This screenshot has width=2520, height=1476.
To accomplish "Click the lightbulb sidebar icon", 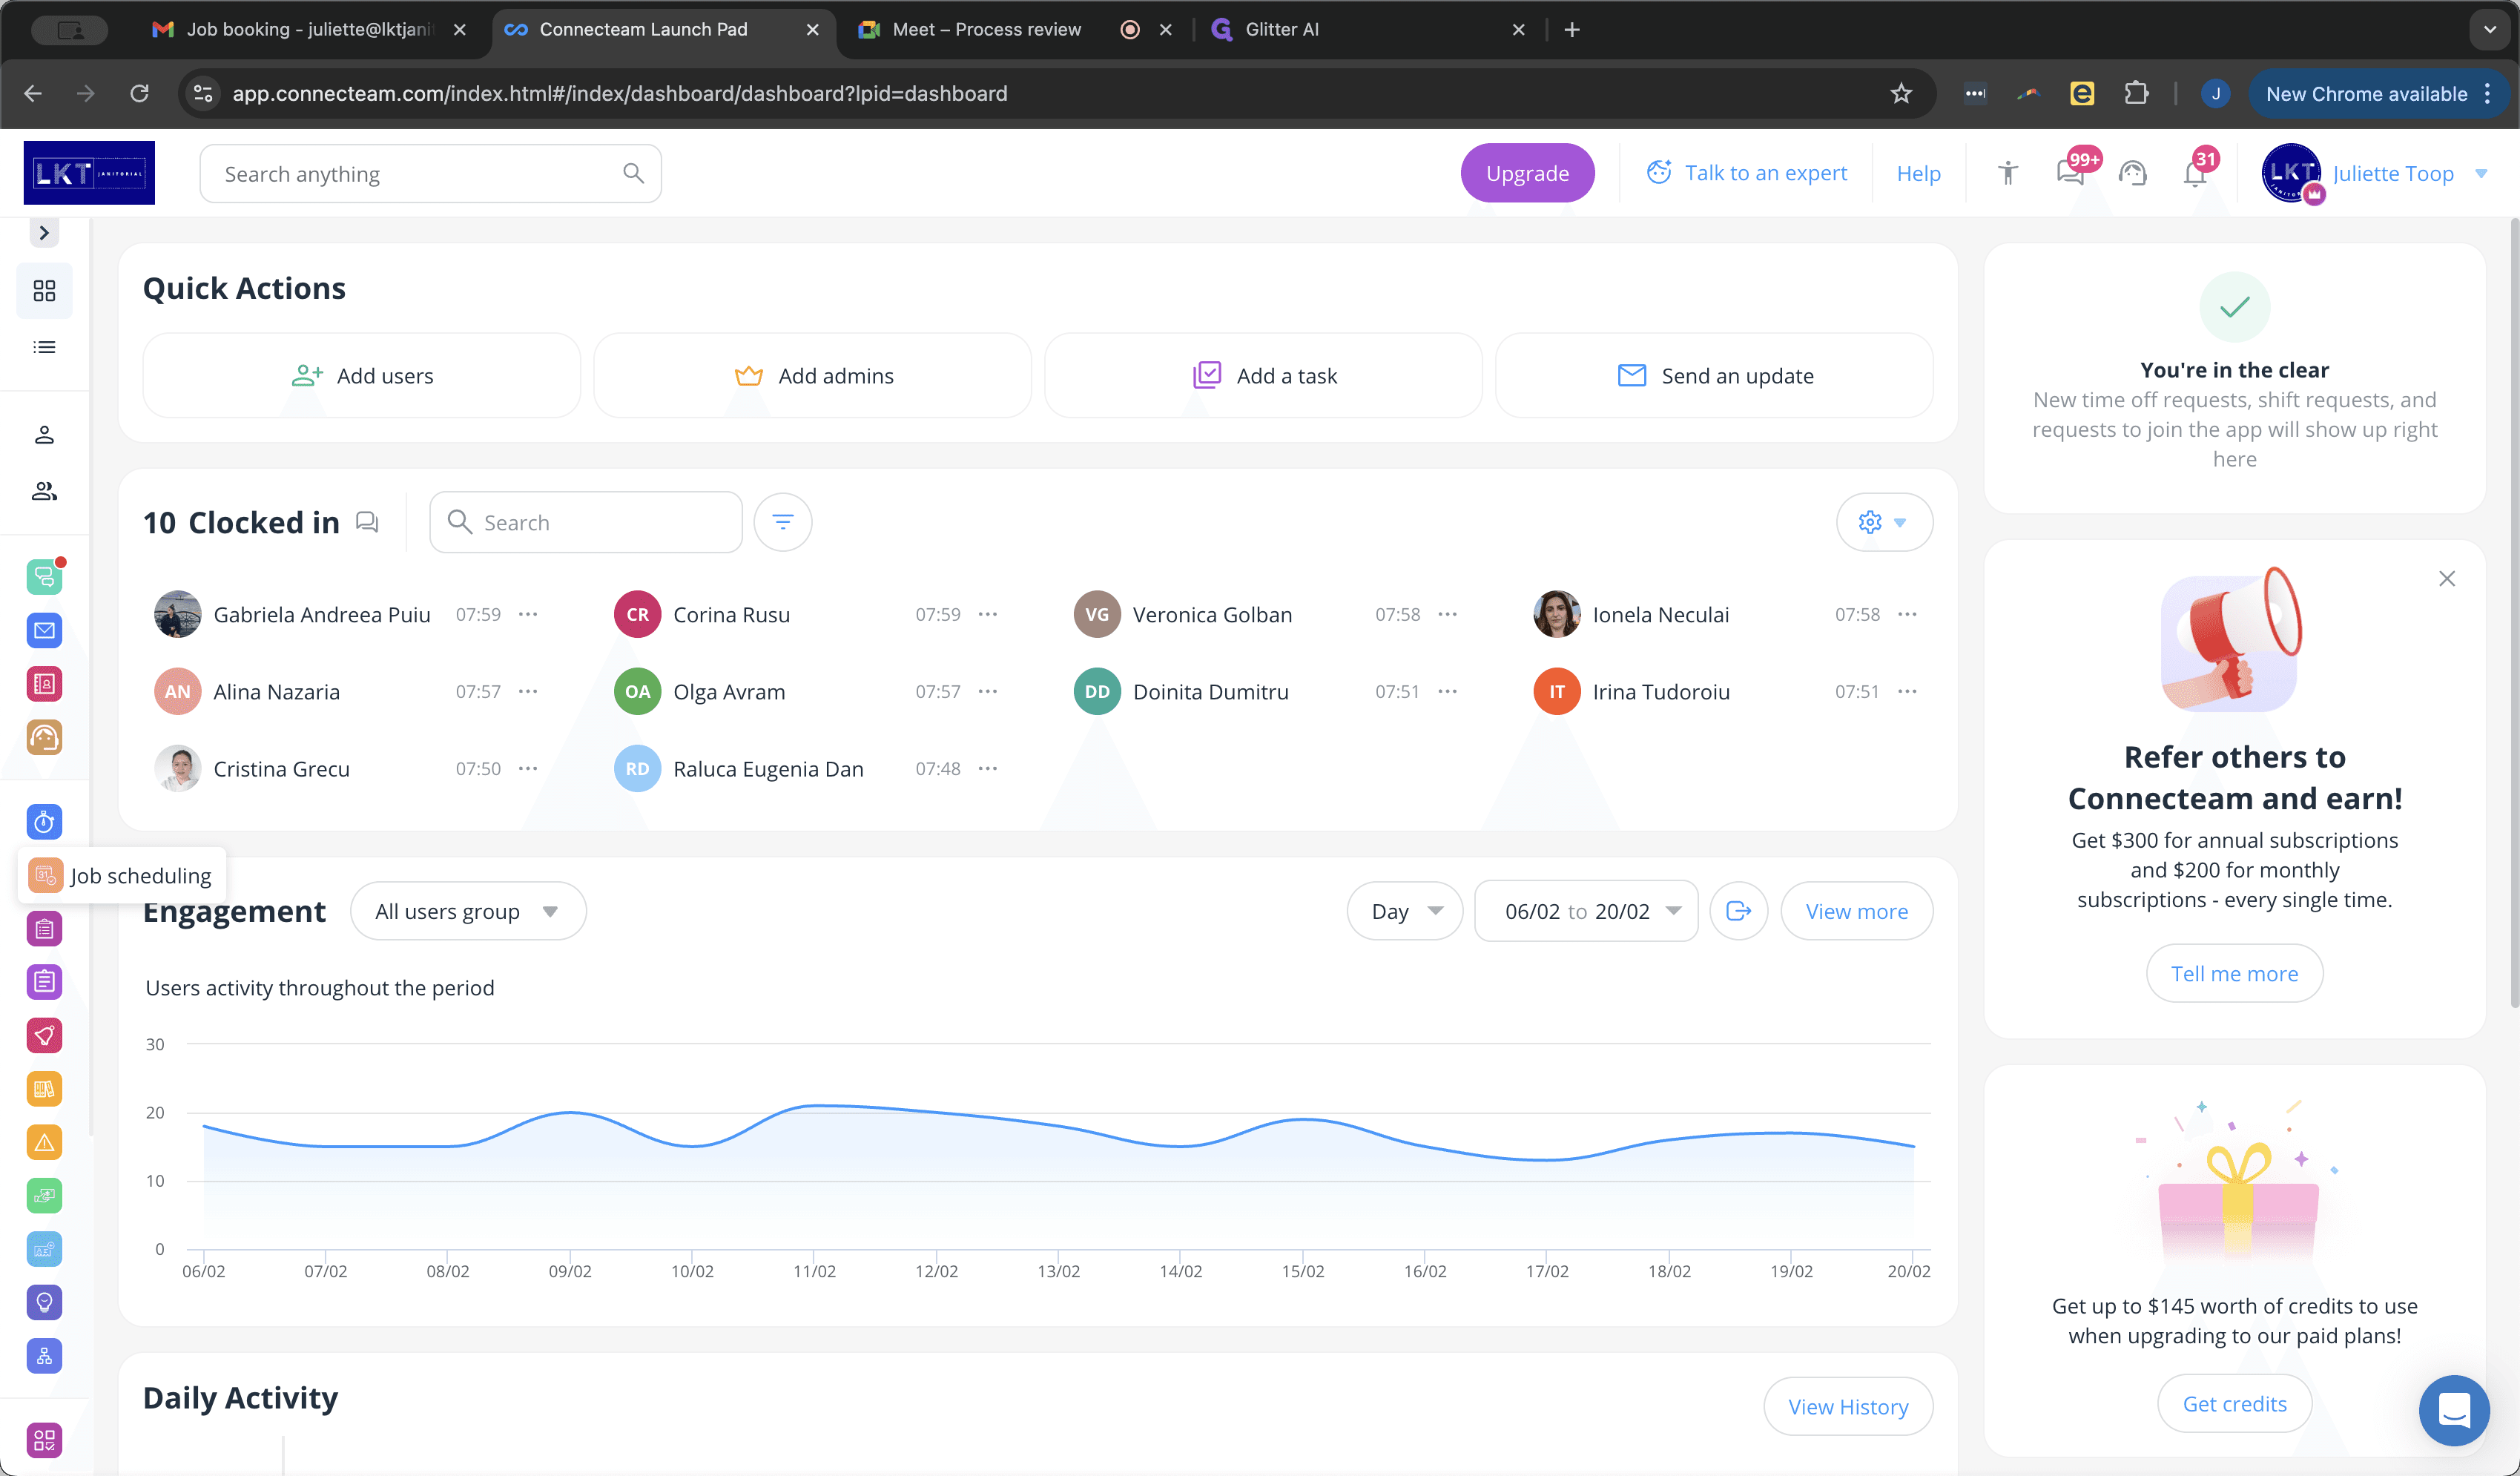I will click(x=44, y=1302).
